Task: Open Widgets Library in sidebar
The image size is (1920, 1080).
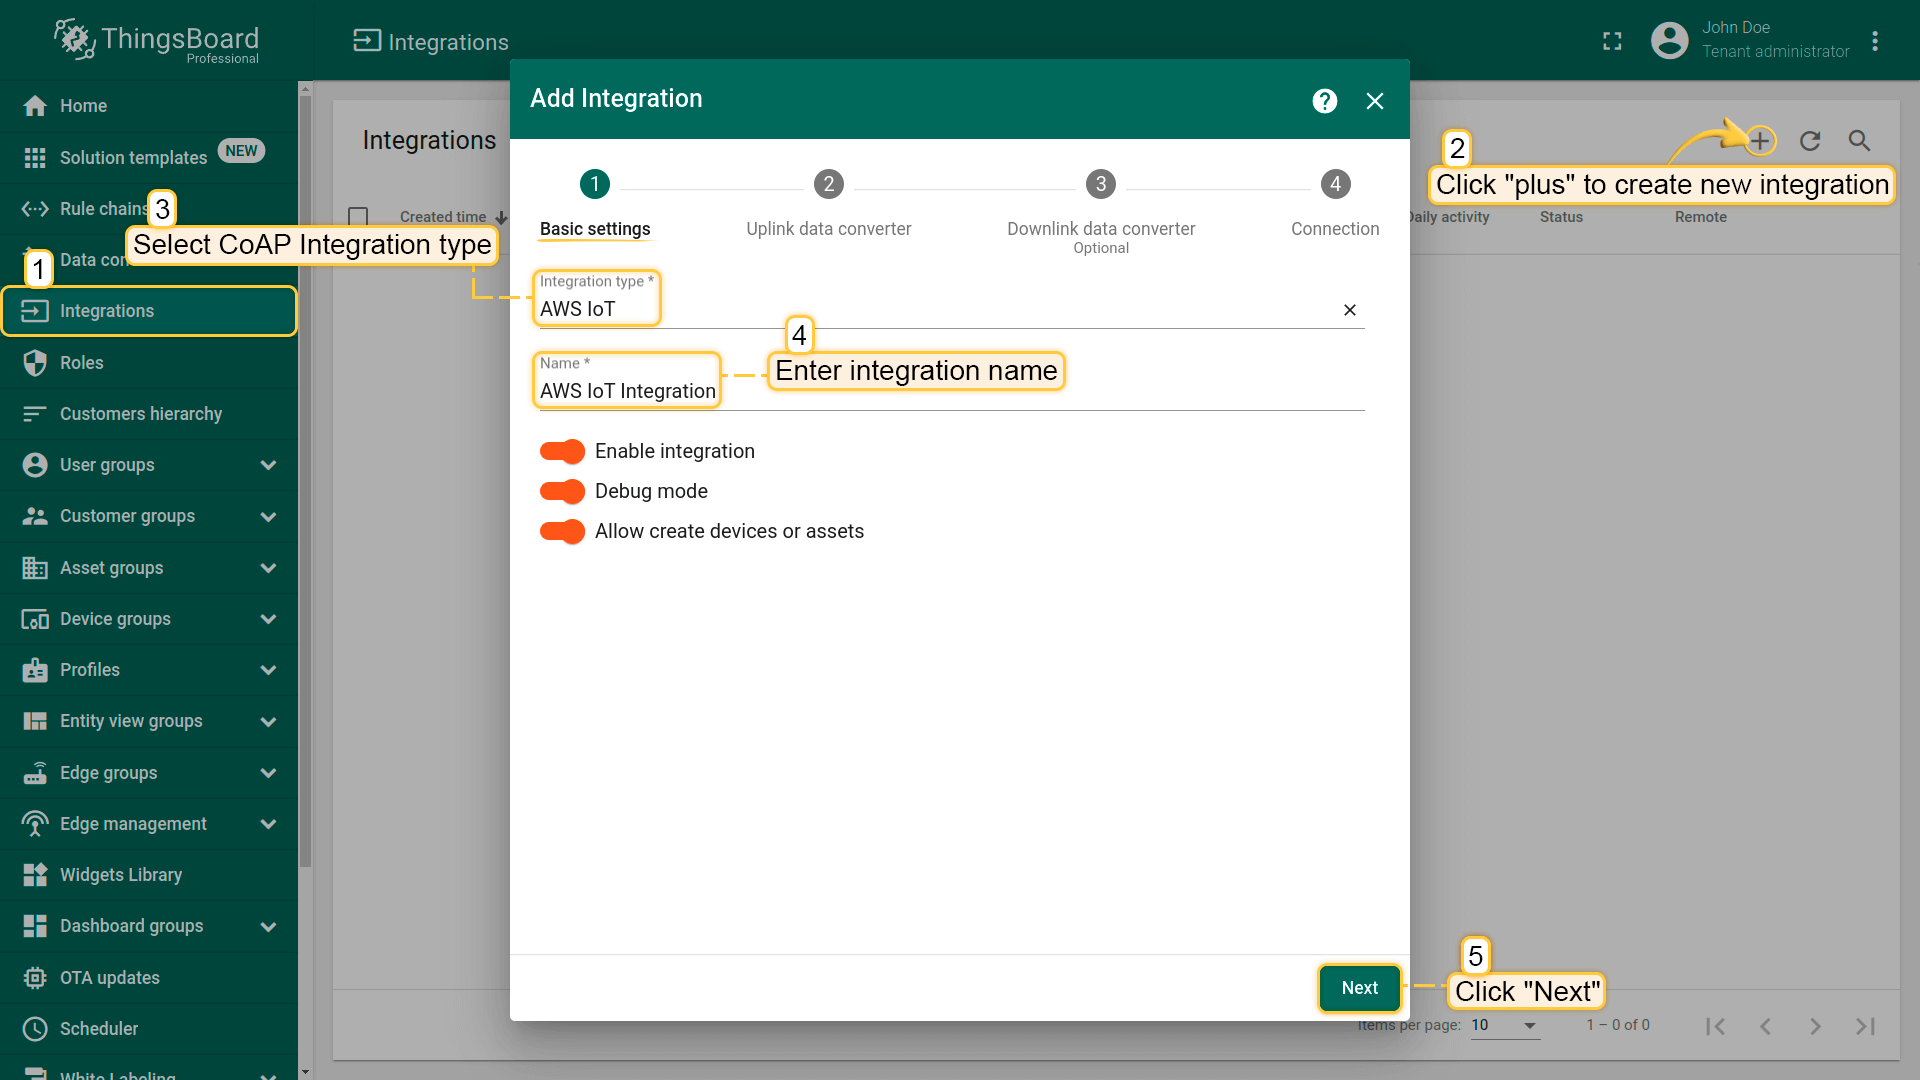Action: pyautogui.click(x=120, y=875)
